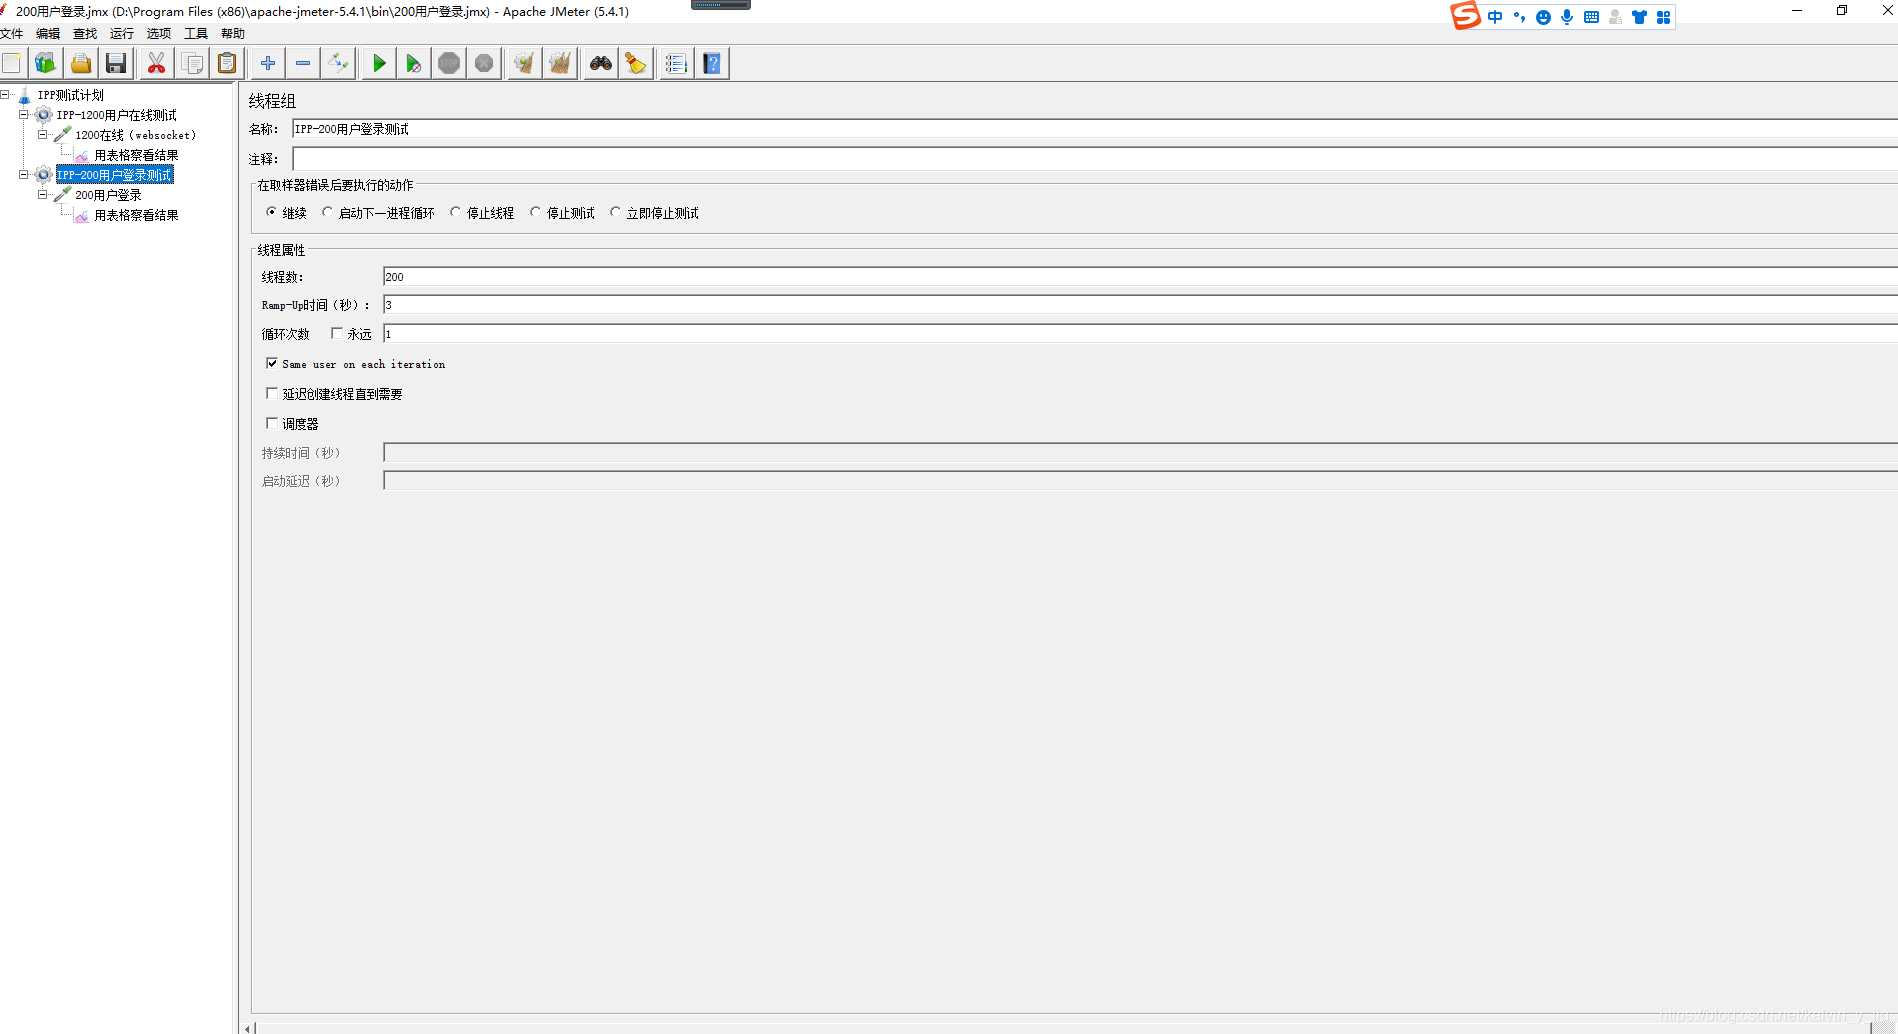1898x1034 pixels.
Task: Open the 编辑 menu
Action: pyautogui.click(x=48, y=34)
